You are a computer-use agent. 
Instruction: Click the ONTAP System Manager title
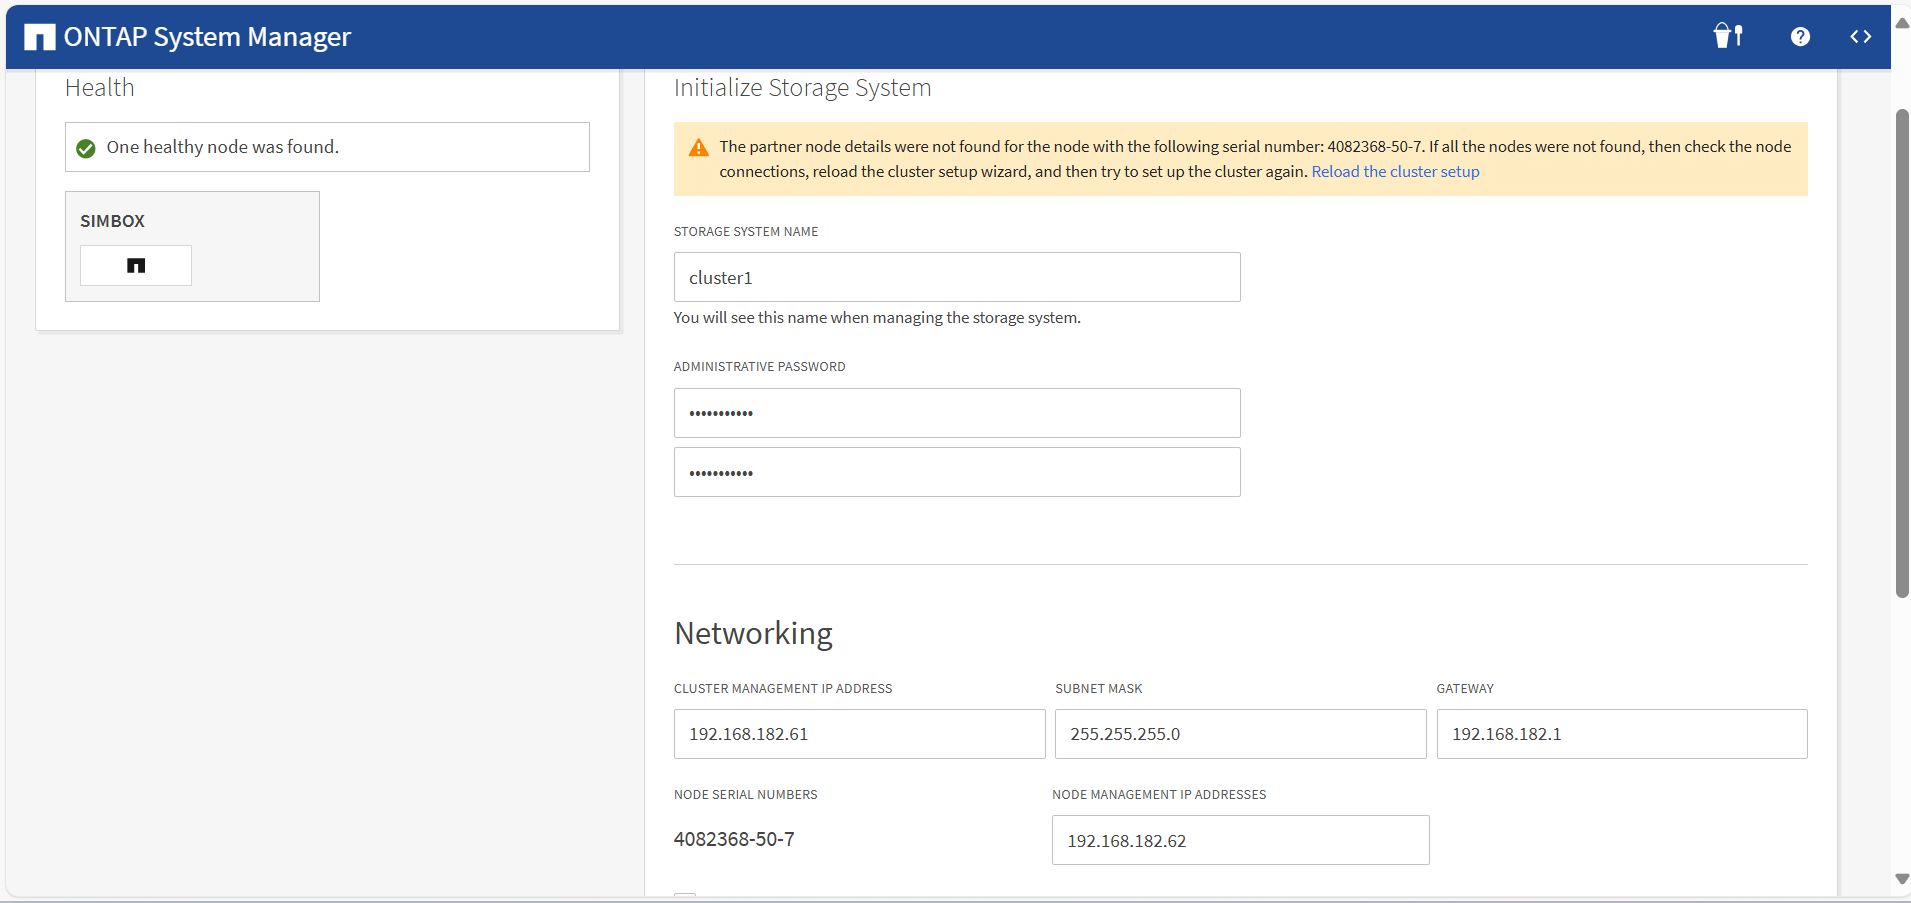point(207,37)
